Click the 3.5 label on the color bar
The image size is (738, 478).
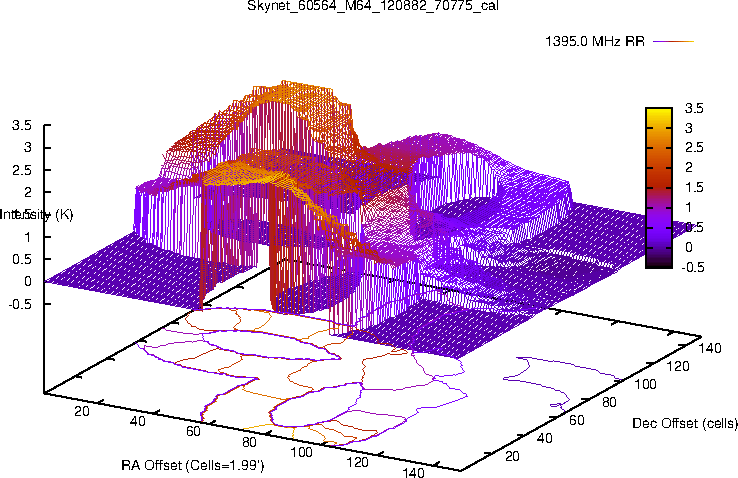tap(694, 108)
